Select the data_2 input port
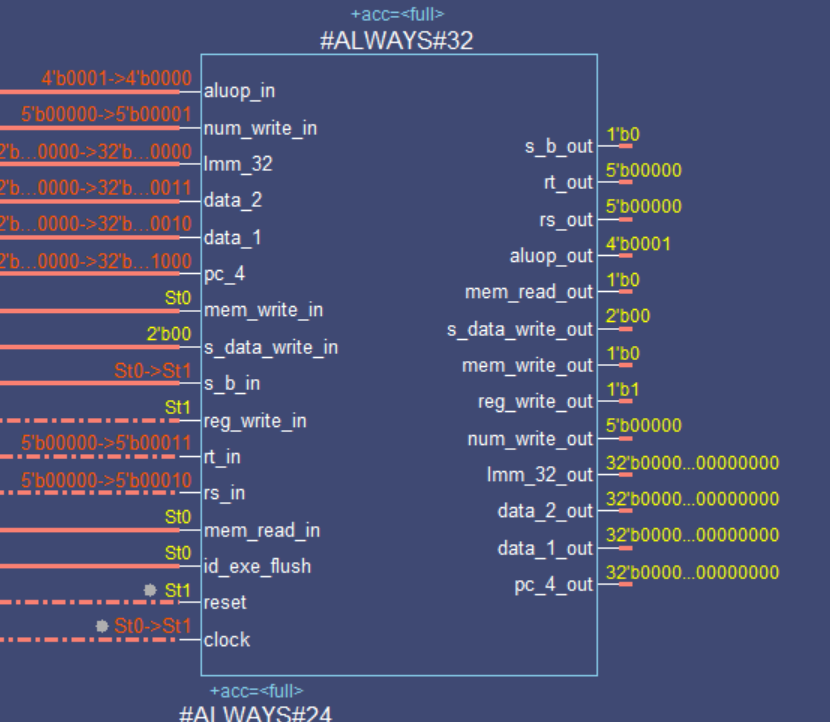The width and height of the screenshot is (830, 722). point(233,201)
